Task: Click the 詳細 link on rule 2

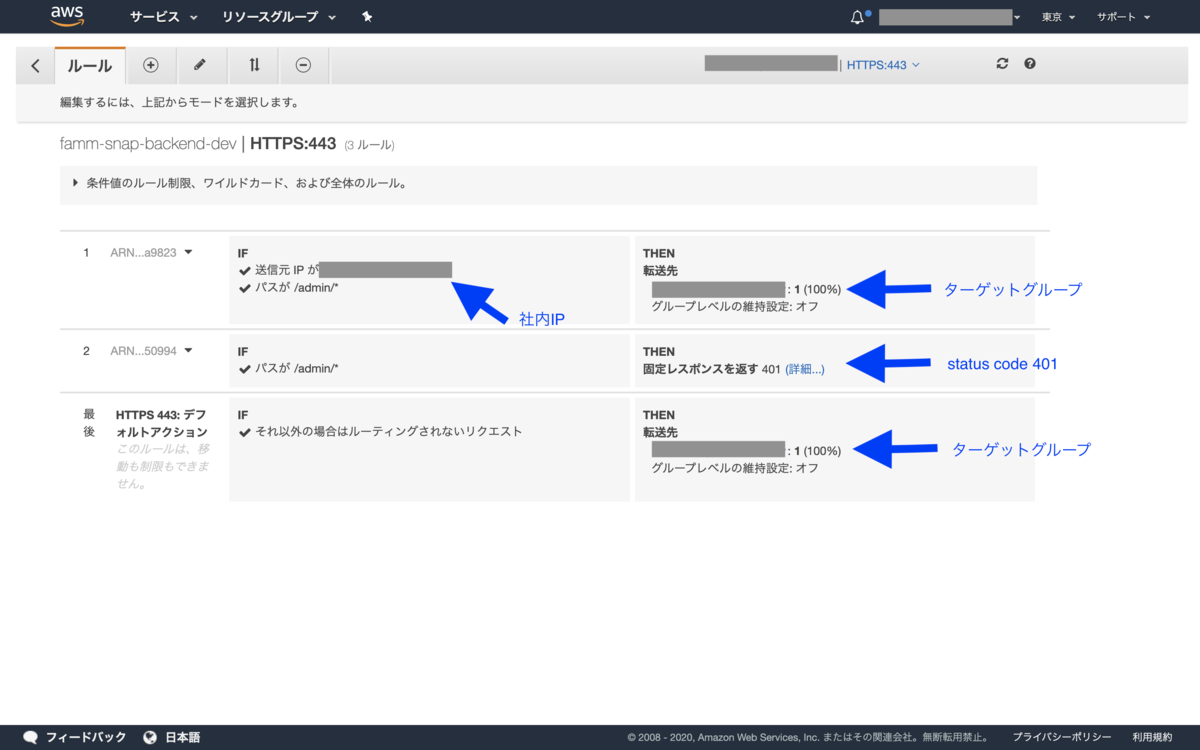Action: point(804,369)
